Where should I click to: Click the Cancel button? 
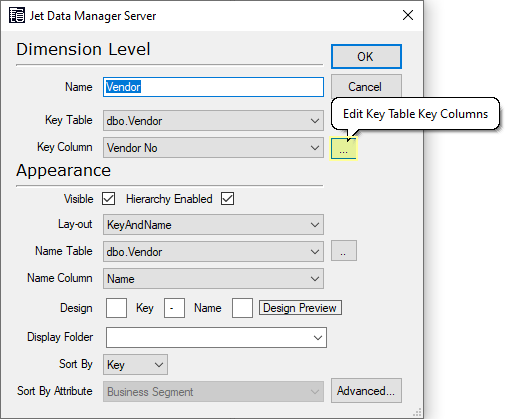[x=366, y=86]
